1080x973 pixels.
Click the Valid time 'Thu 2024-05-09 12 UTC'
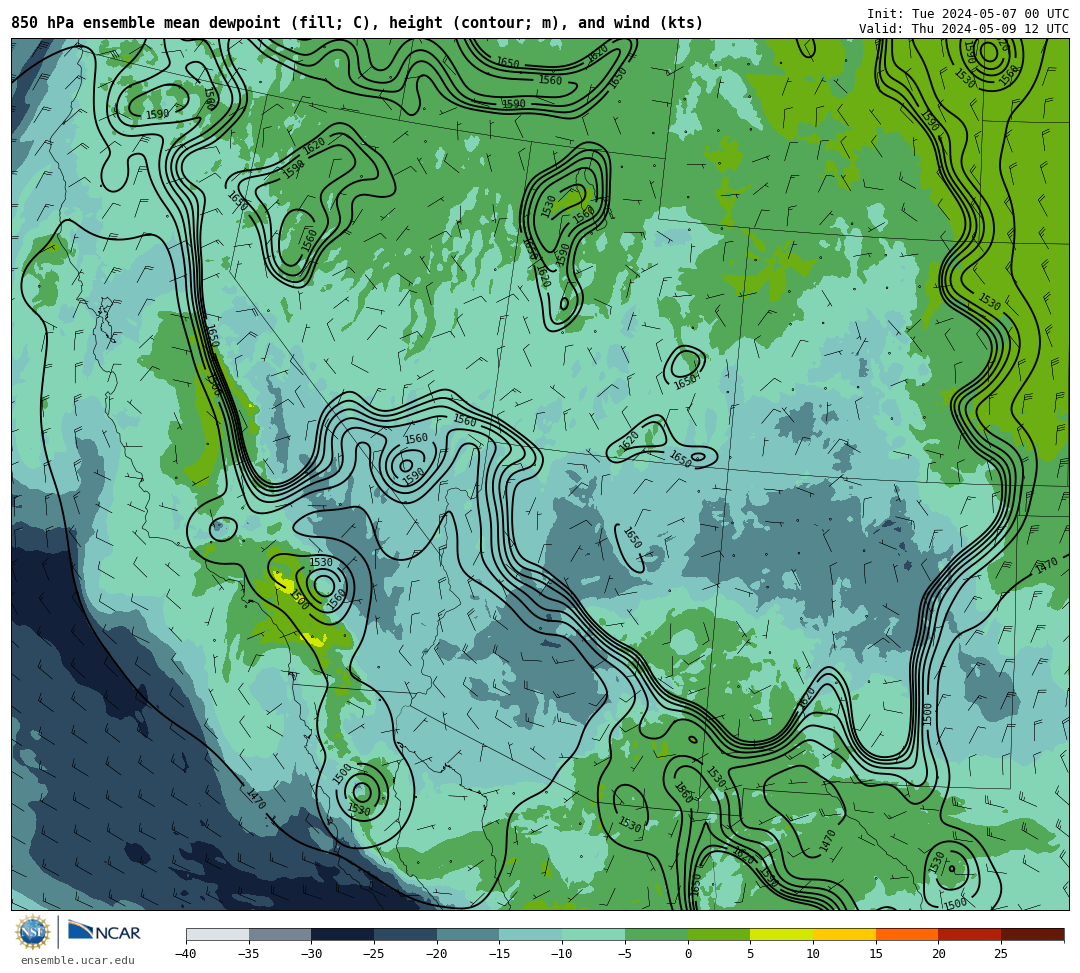(990, 29)
